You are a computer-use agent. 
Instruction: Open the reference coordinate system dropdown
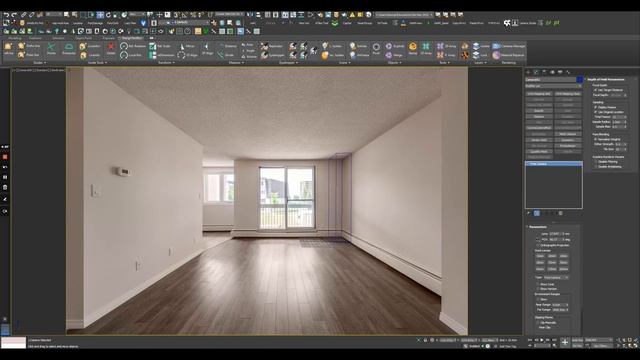pyautogui.click(x=137, y=15)
